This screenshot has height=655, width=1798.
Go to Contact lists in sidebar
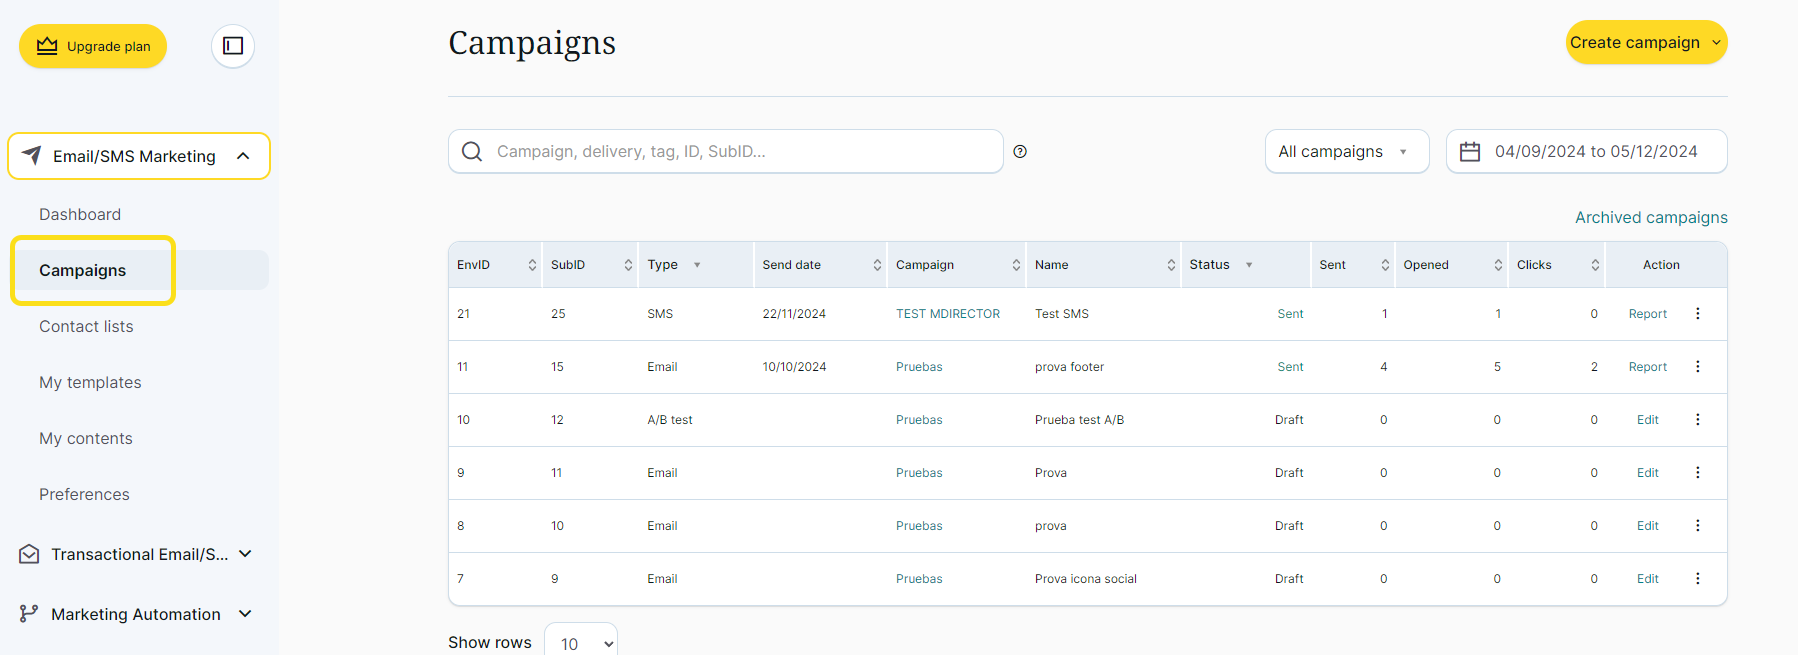point(86,327)
